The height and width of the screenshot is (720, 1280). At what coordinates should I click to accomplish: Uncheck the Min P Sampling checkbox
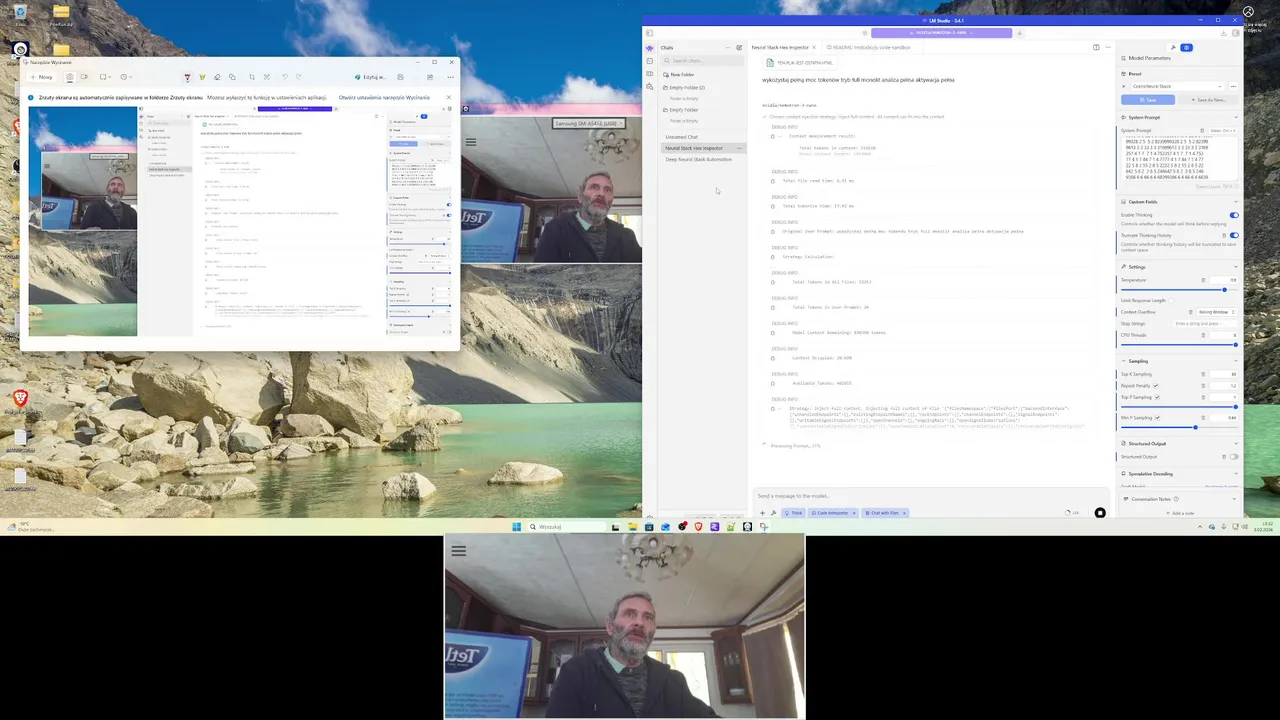pyautogui.click(x=1157, y=418)
